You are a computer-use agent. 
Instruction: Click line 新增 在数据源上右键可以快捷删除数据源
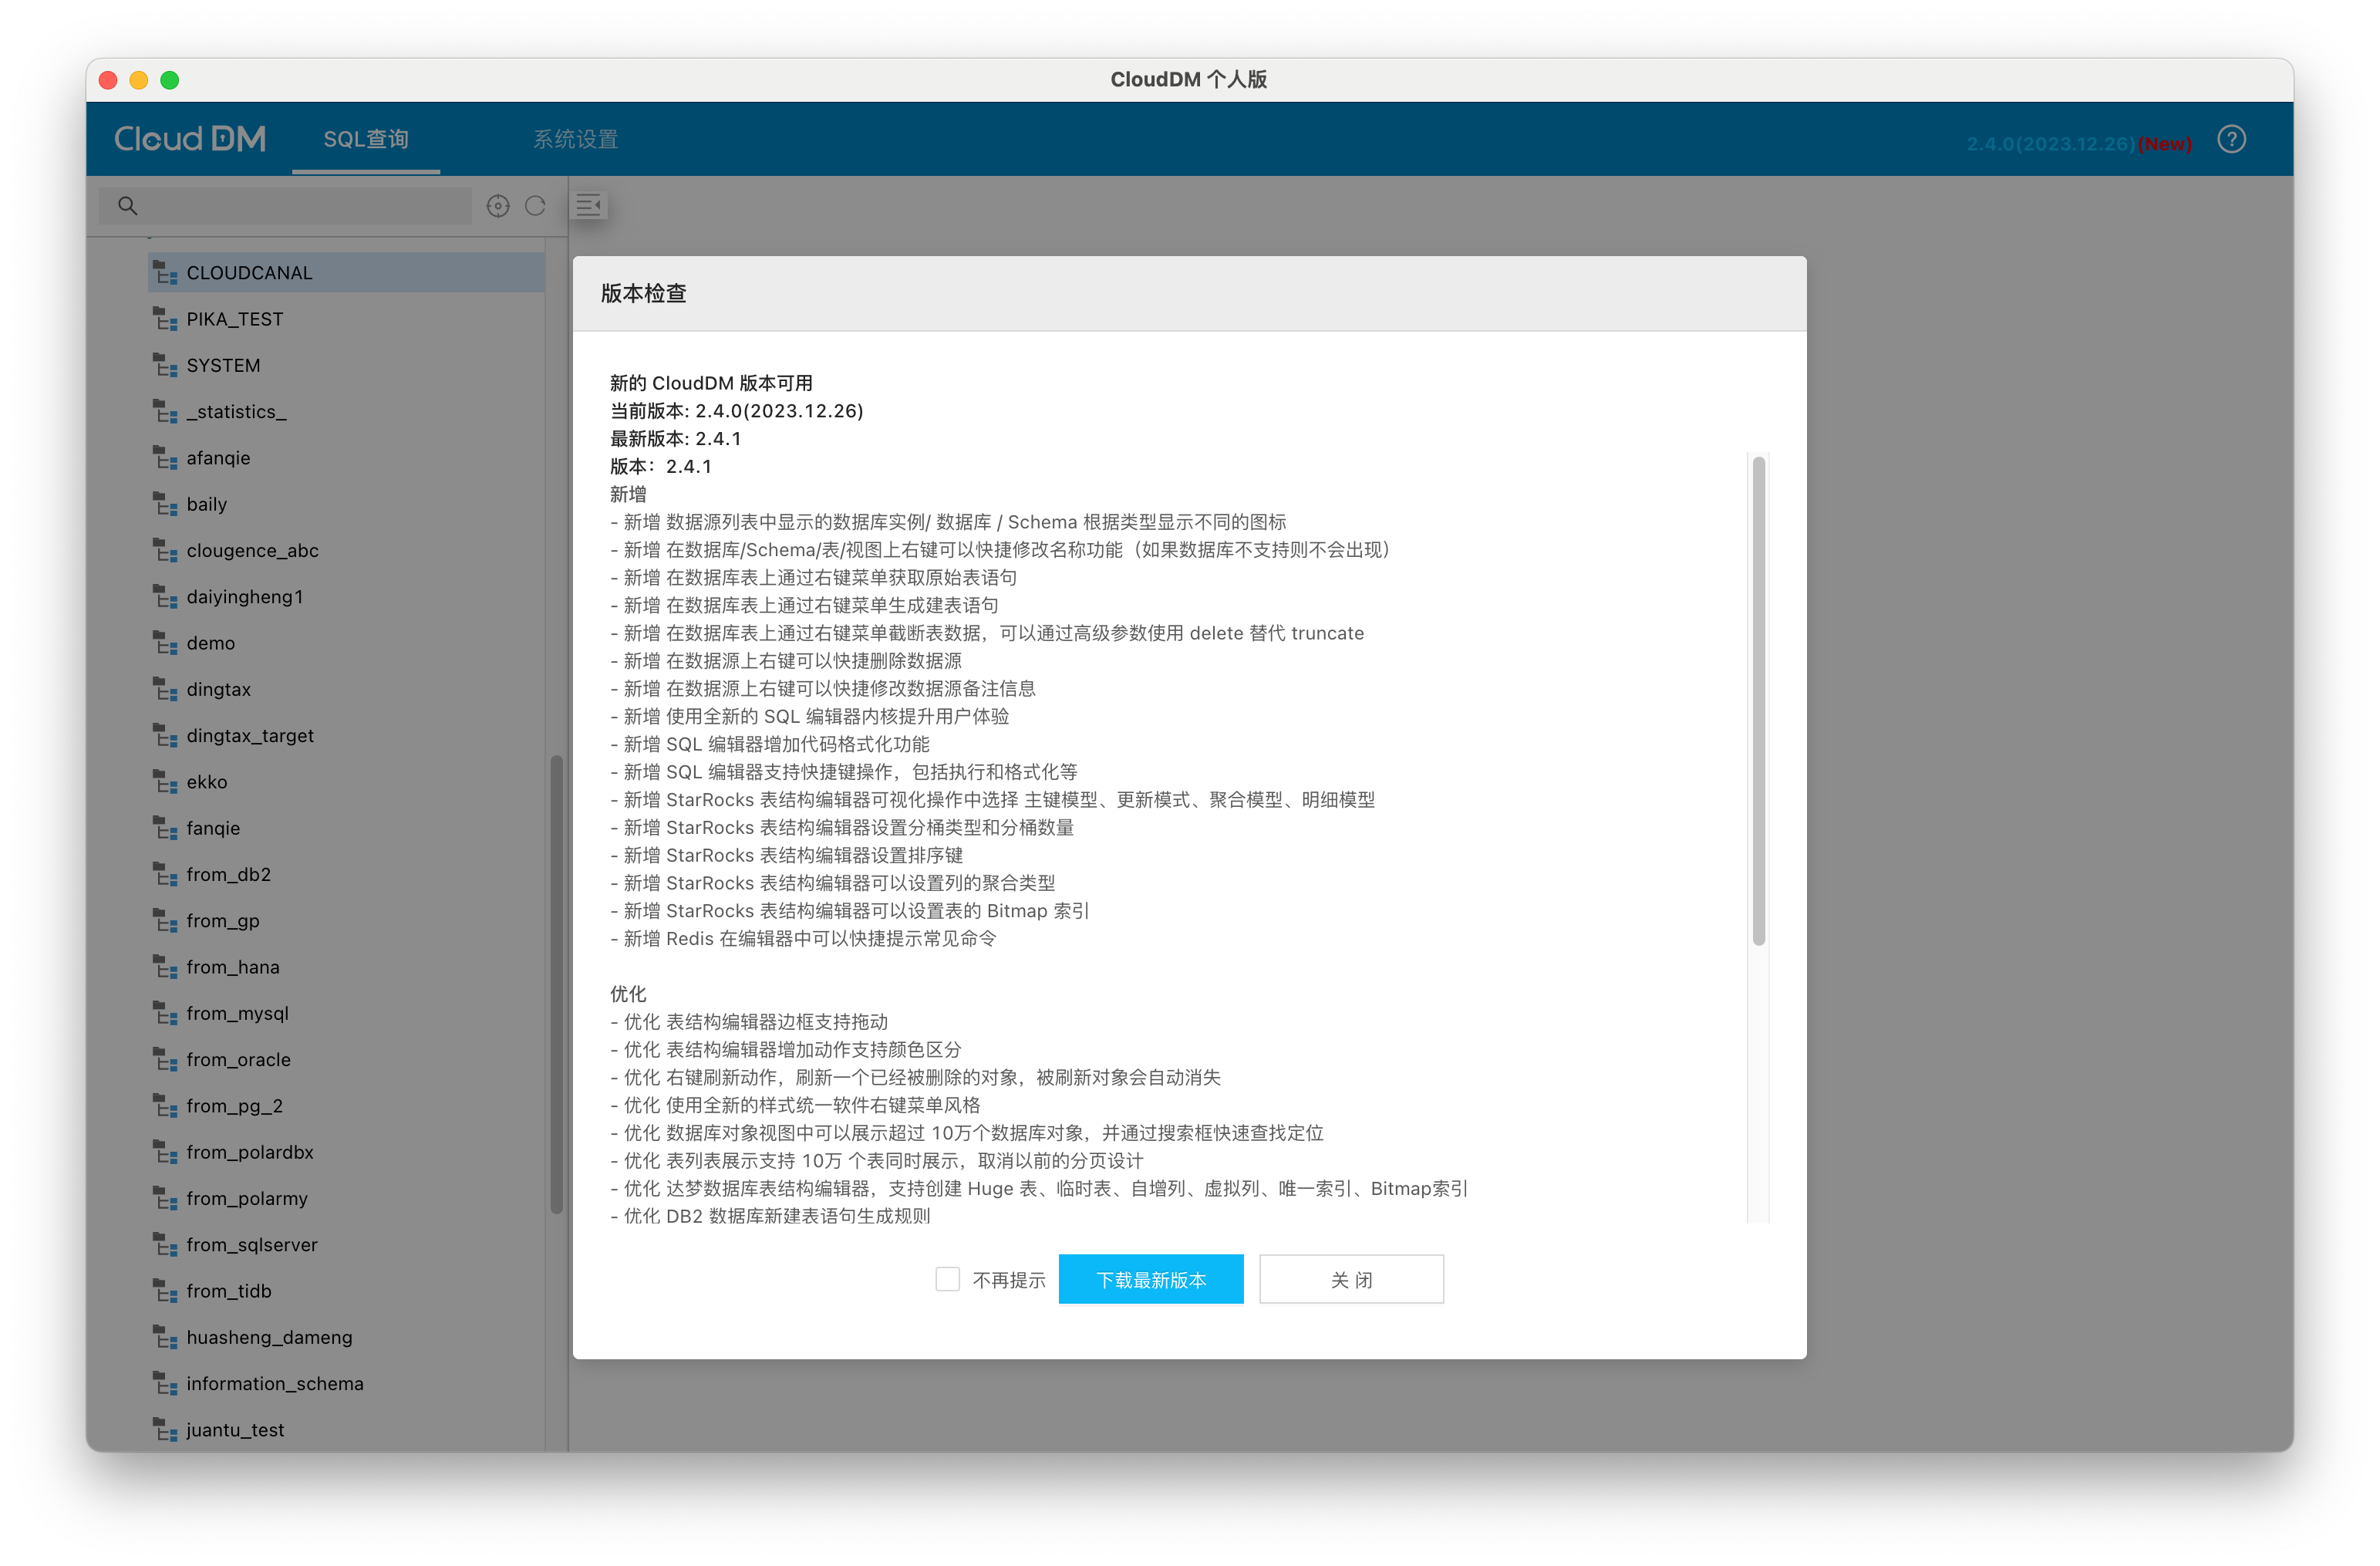tap(786, 661)
